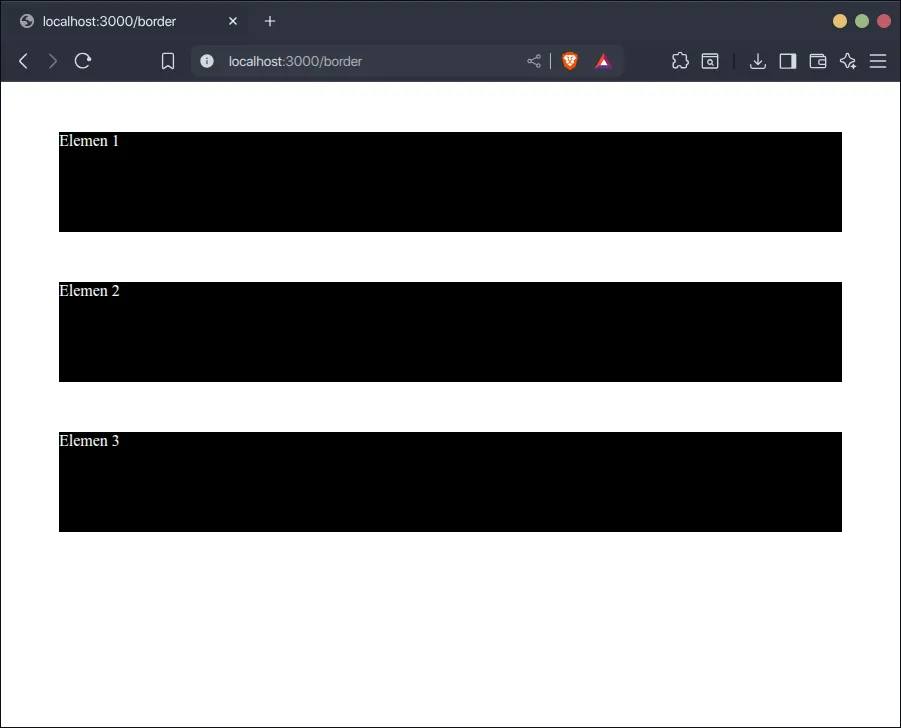Image resolution: width=901 pixels, height=728 pixels.
Task: Share this page via share icon
Action: coord(534,61)
